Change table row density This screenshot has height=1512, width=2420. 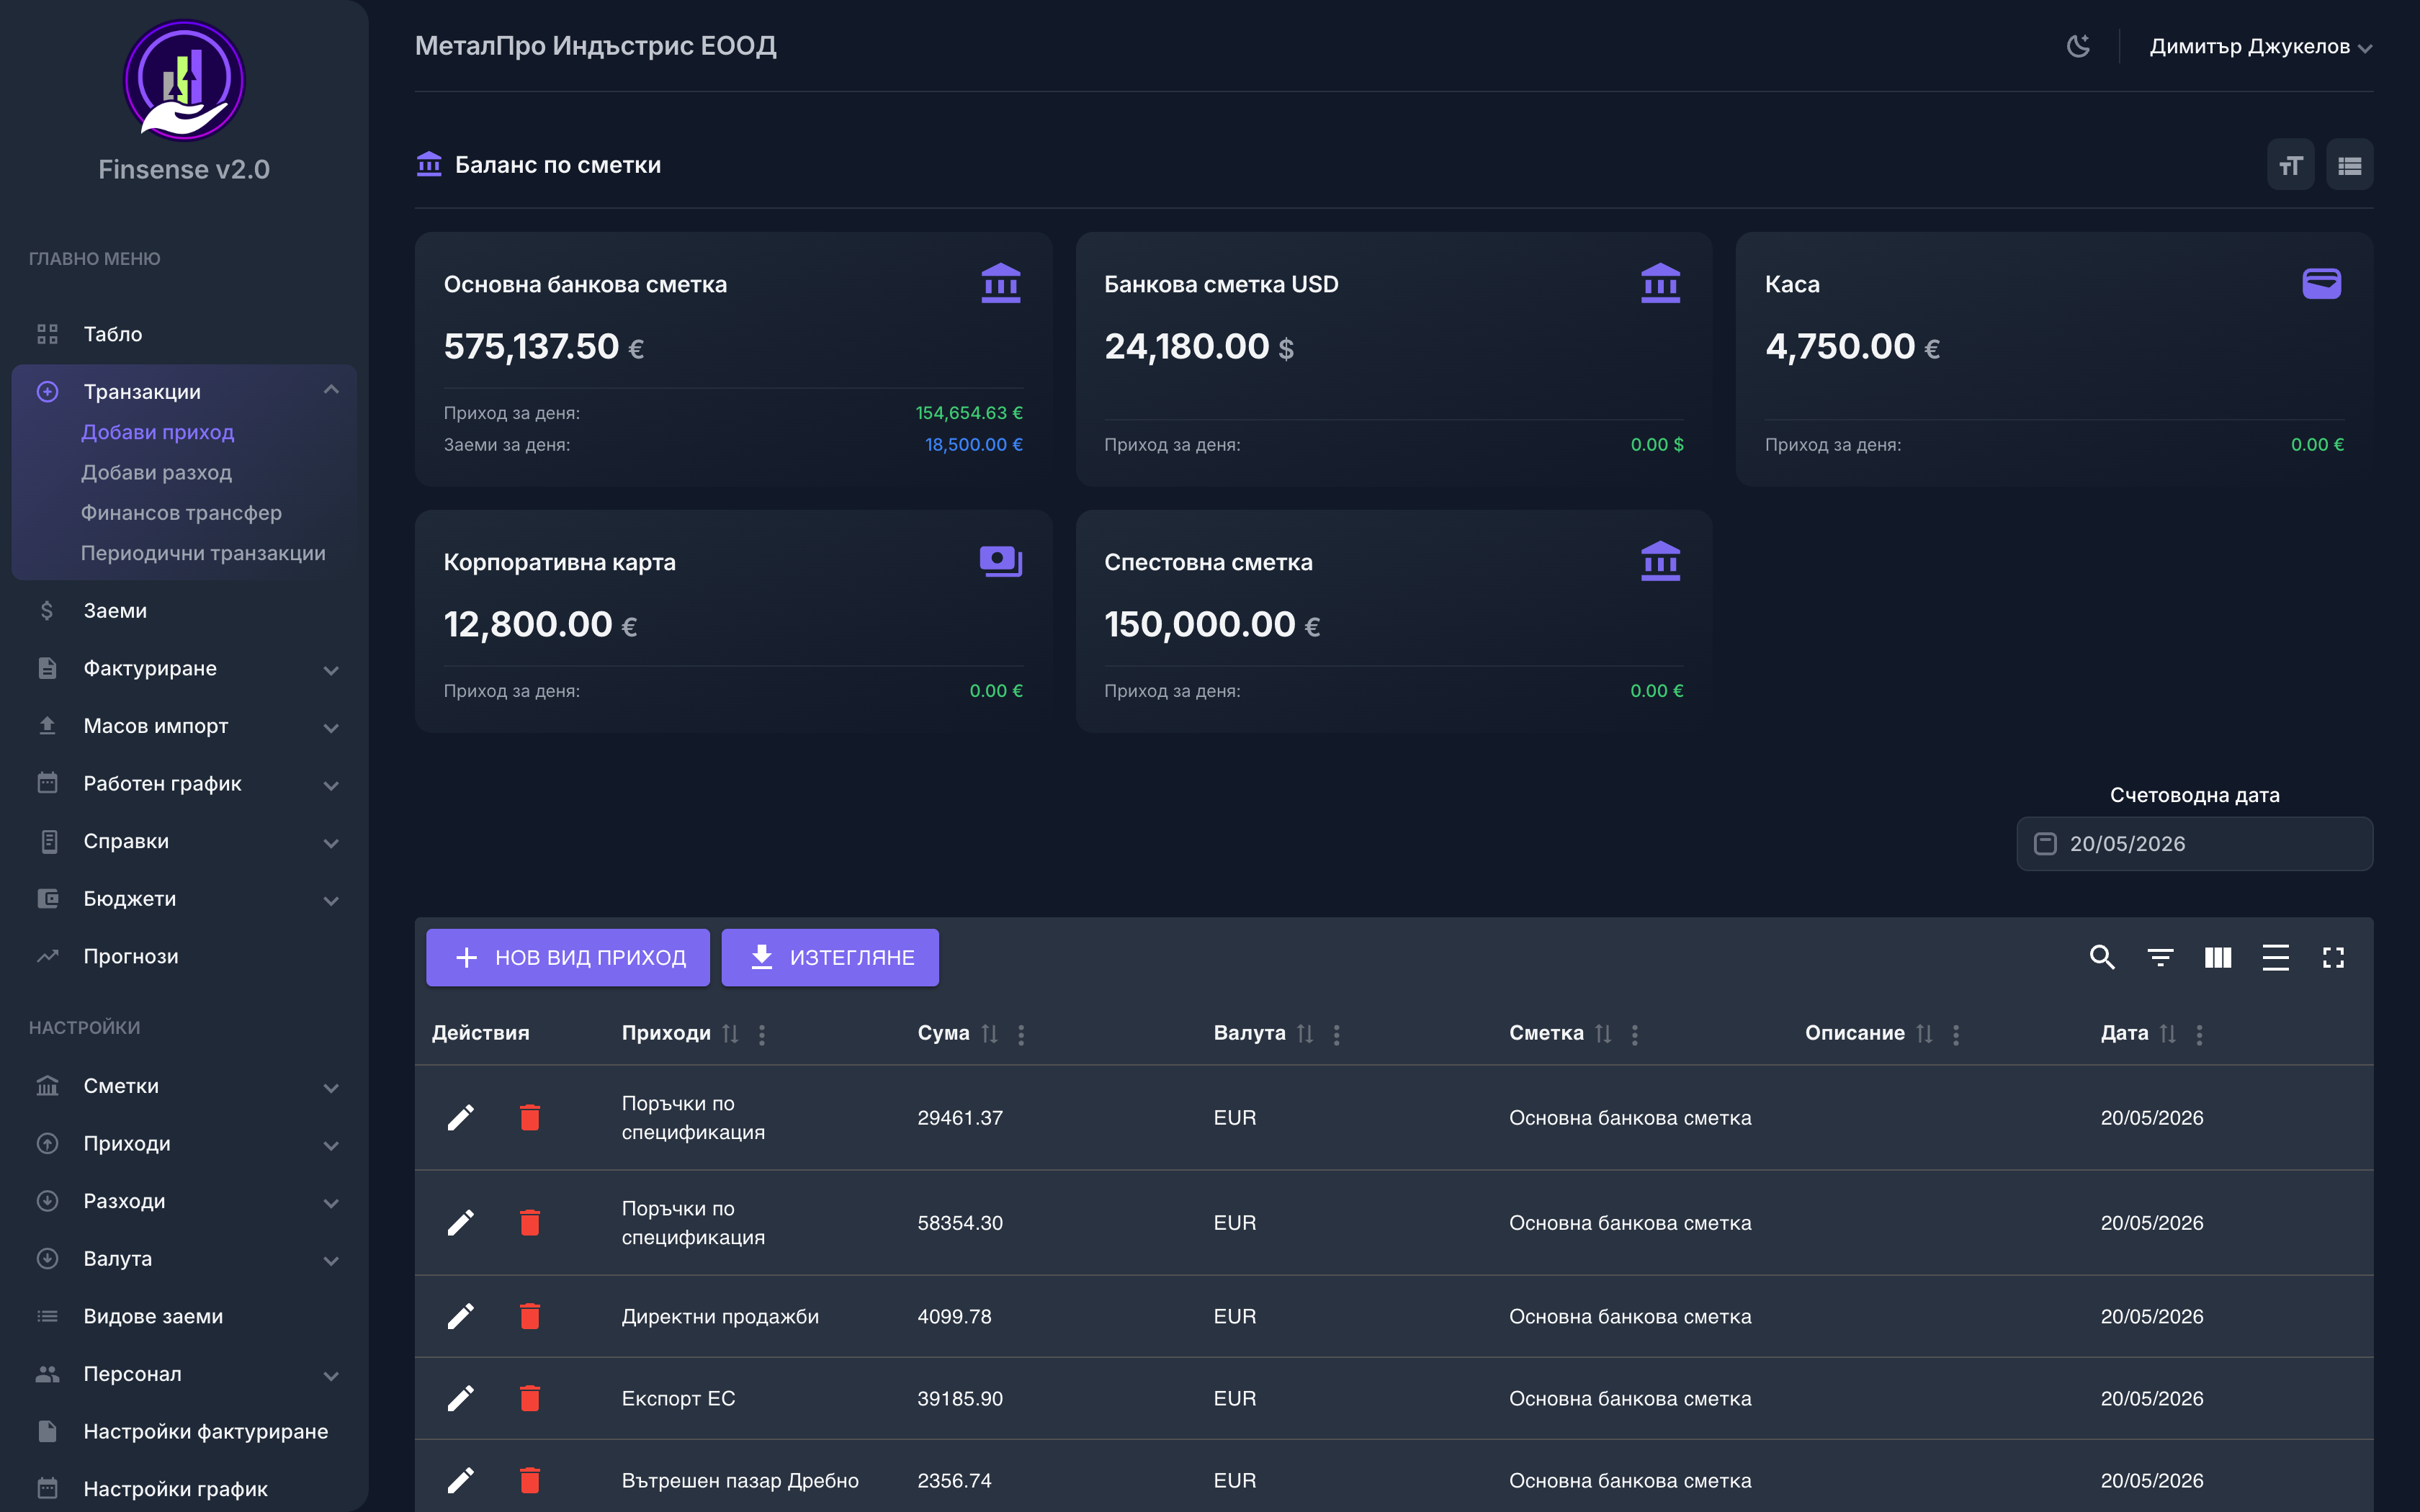click(x=2275, y=957)
